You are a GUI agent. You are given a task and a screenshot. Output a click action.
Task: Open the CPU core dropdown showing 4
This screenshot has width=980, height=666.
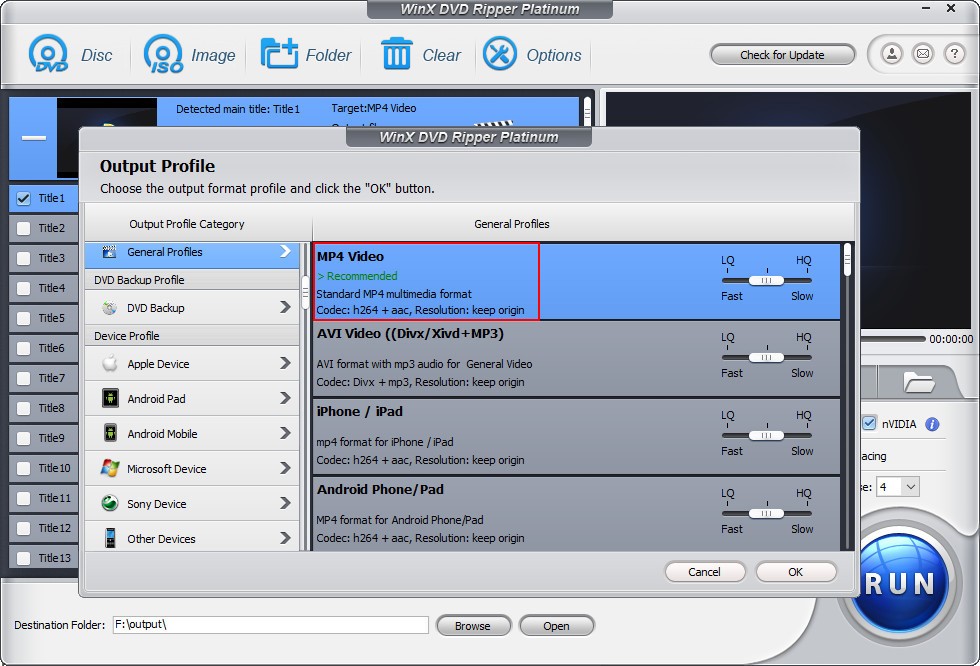coord(898,487)
